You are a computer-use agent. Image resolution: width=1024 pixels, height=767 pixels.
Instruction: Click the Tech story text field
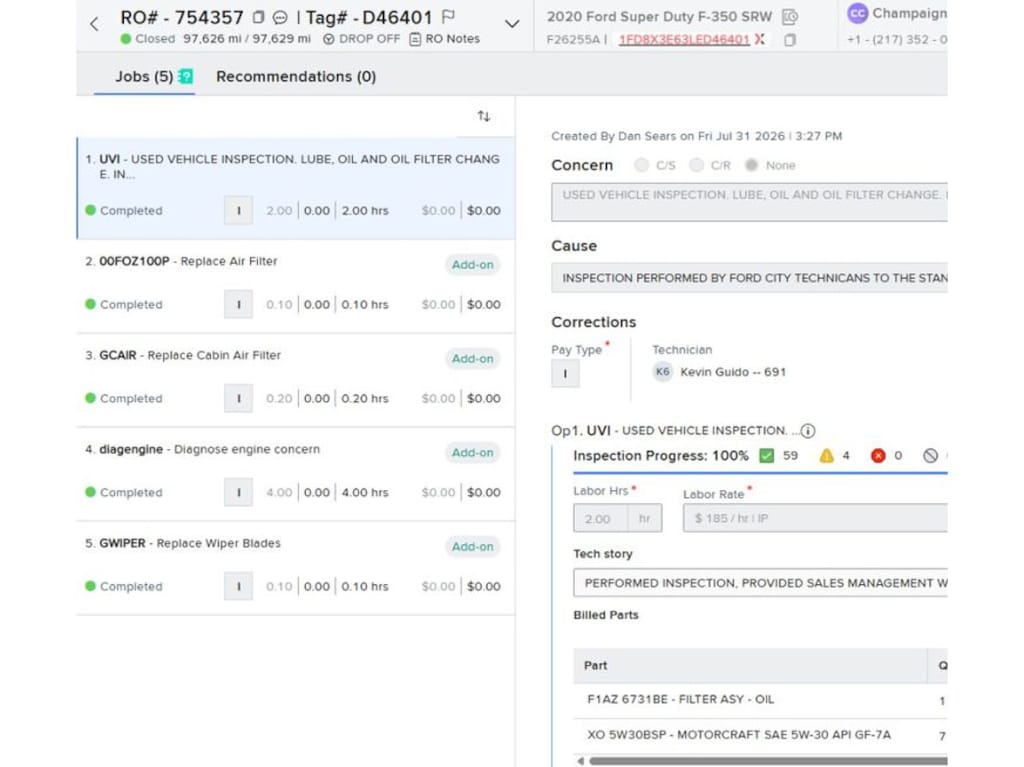pos(760,583)
